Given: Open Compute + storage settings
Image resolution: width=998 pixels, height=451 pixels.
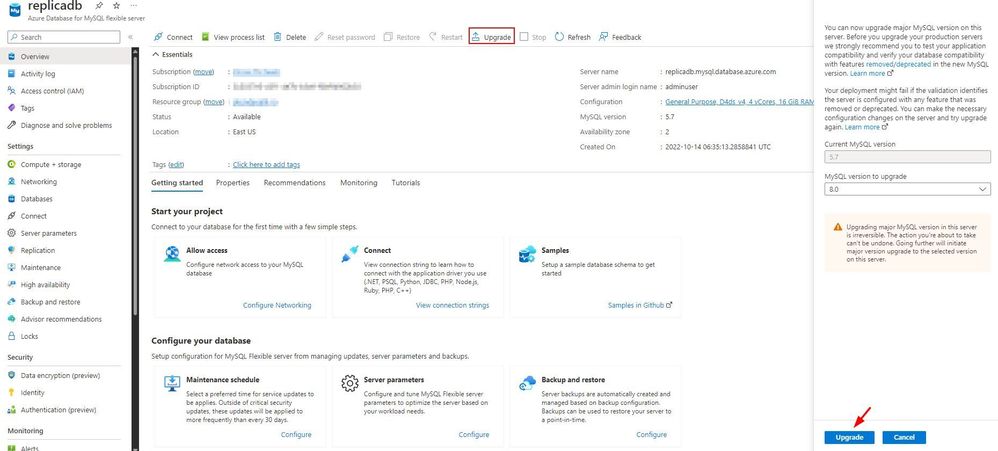Looking at the screenshot, I should click(x=51, y=165).
